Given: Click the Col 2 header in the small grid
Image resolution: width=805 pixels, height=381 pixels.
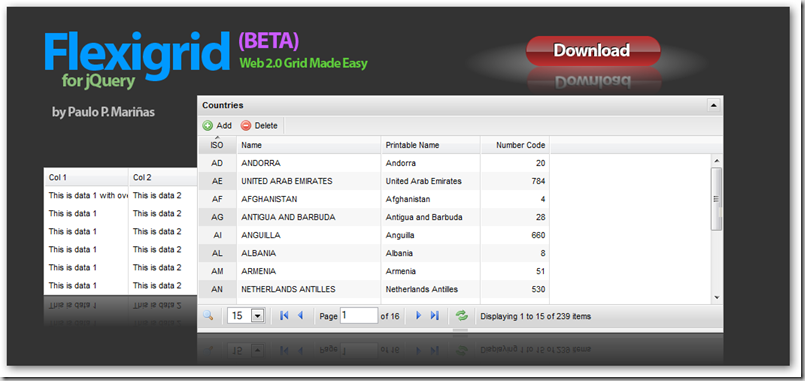Looking at the screenshot, I should (163, 178).
